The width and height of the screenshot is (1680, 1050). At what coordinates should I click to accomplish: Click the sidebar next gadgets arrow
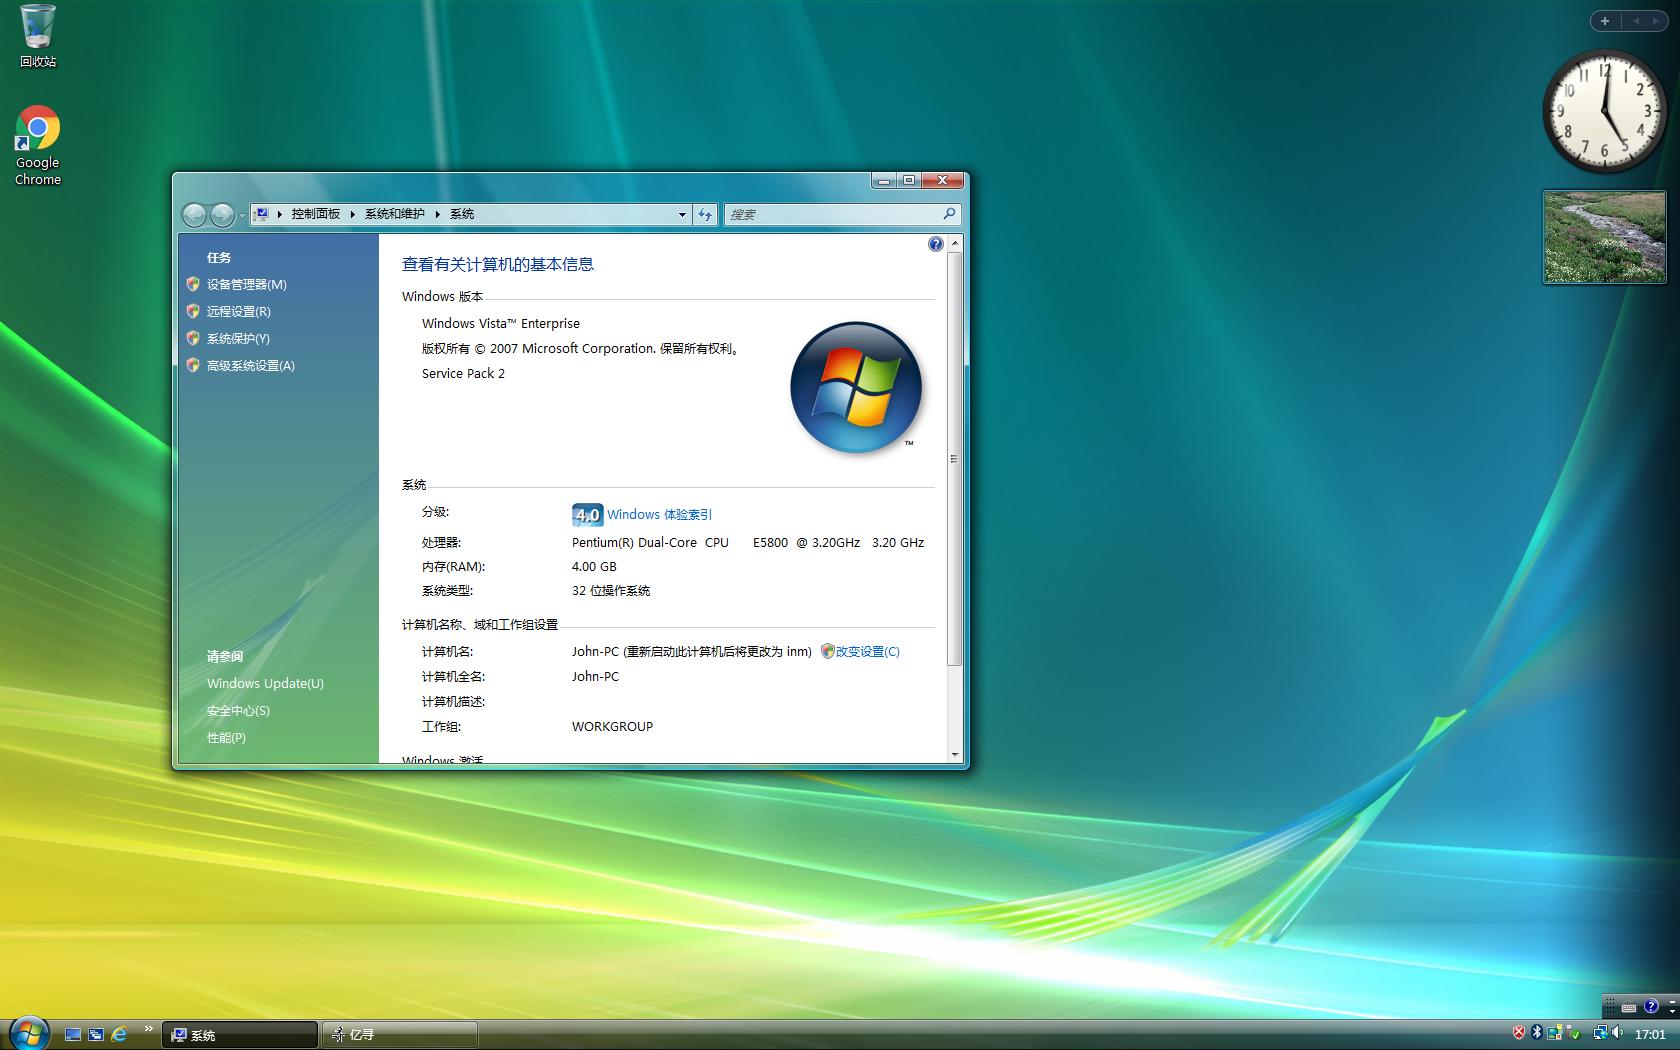tap(1655, 21)
